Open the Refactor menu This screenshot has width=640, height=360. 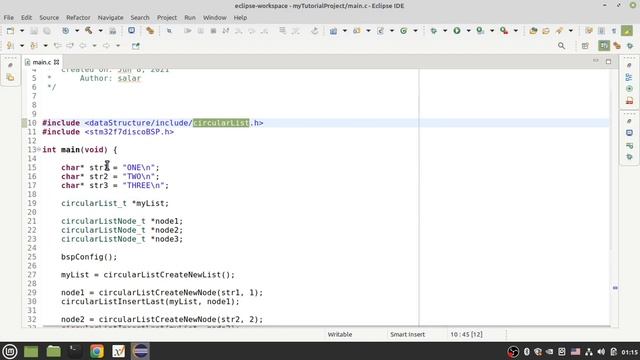[x=78, y=18]
